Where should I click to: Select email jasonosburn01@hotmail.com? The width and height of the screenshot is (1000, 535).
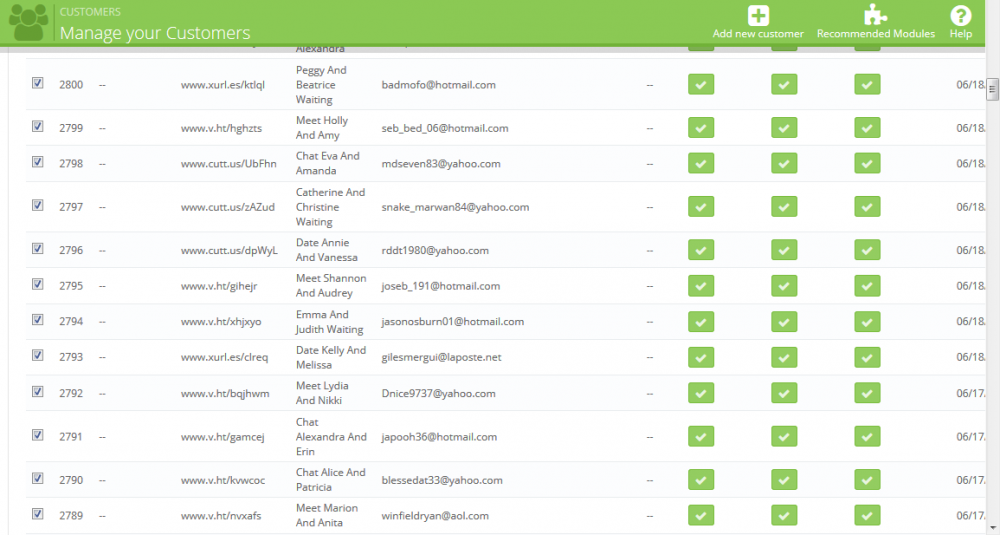point(452,321)
